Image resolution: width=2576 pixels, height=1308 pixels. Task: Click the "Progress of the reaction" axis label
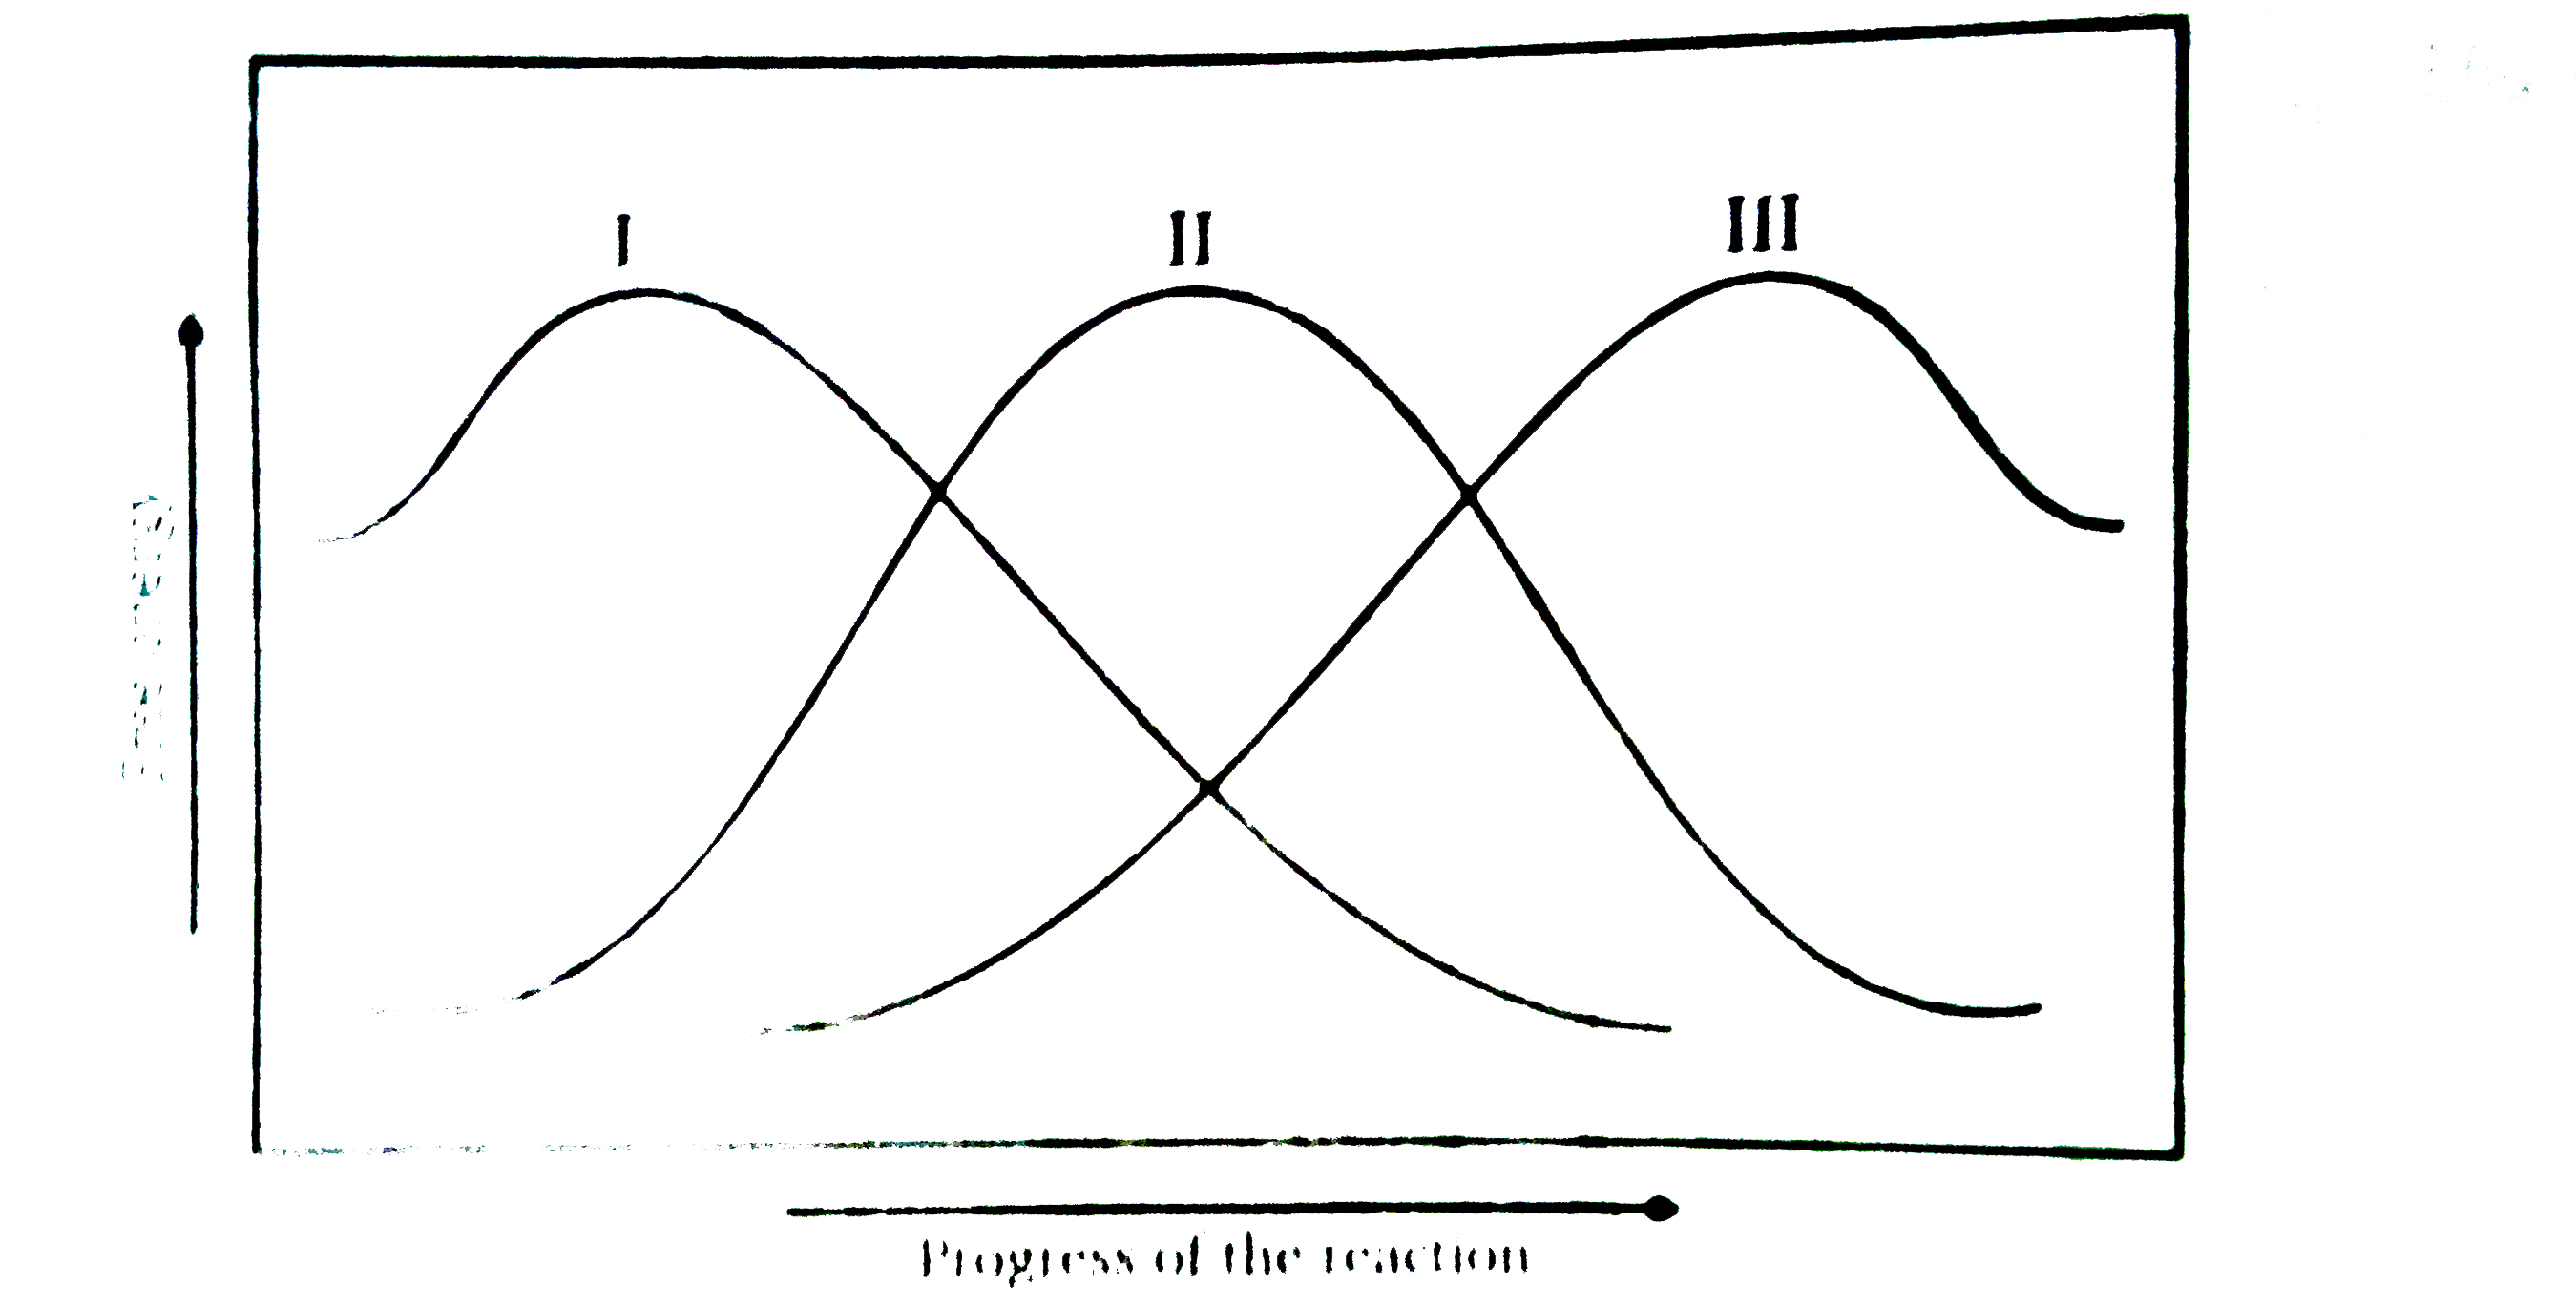coord(1225,1258)
